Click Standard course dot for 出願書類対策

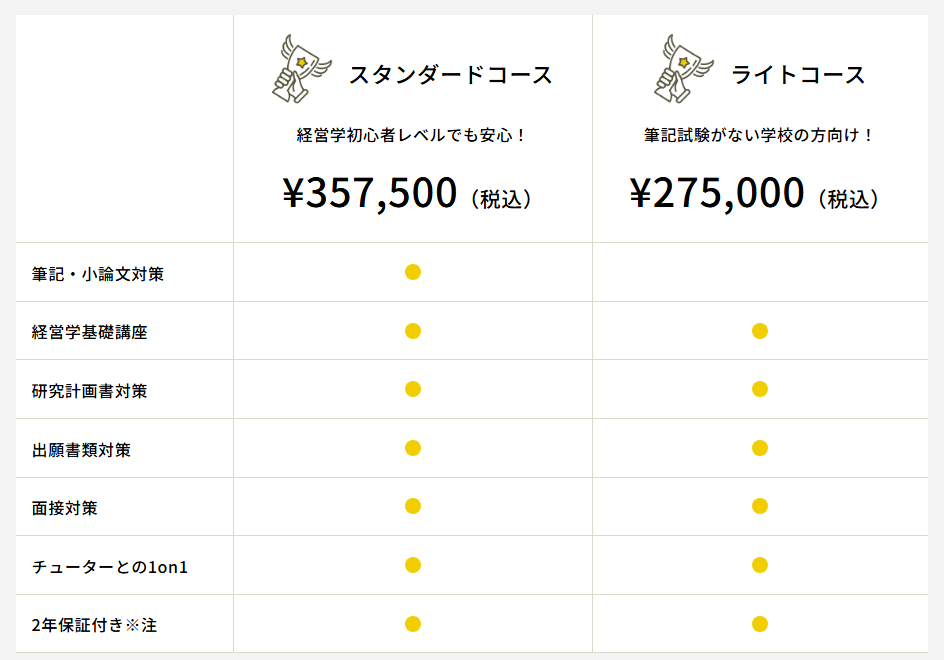click(x=413, y=448)
